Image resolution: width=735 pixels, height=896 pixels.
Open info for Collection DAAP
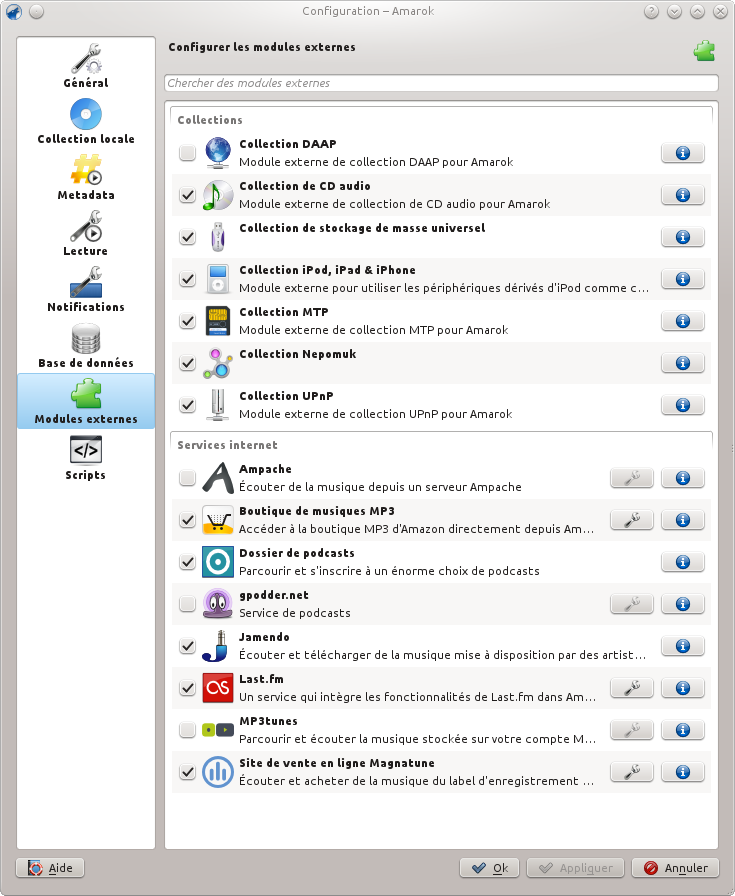[x=682, y=153]
